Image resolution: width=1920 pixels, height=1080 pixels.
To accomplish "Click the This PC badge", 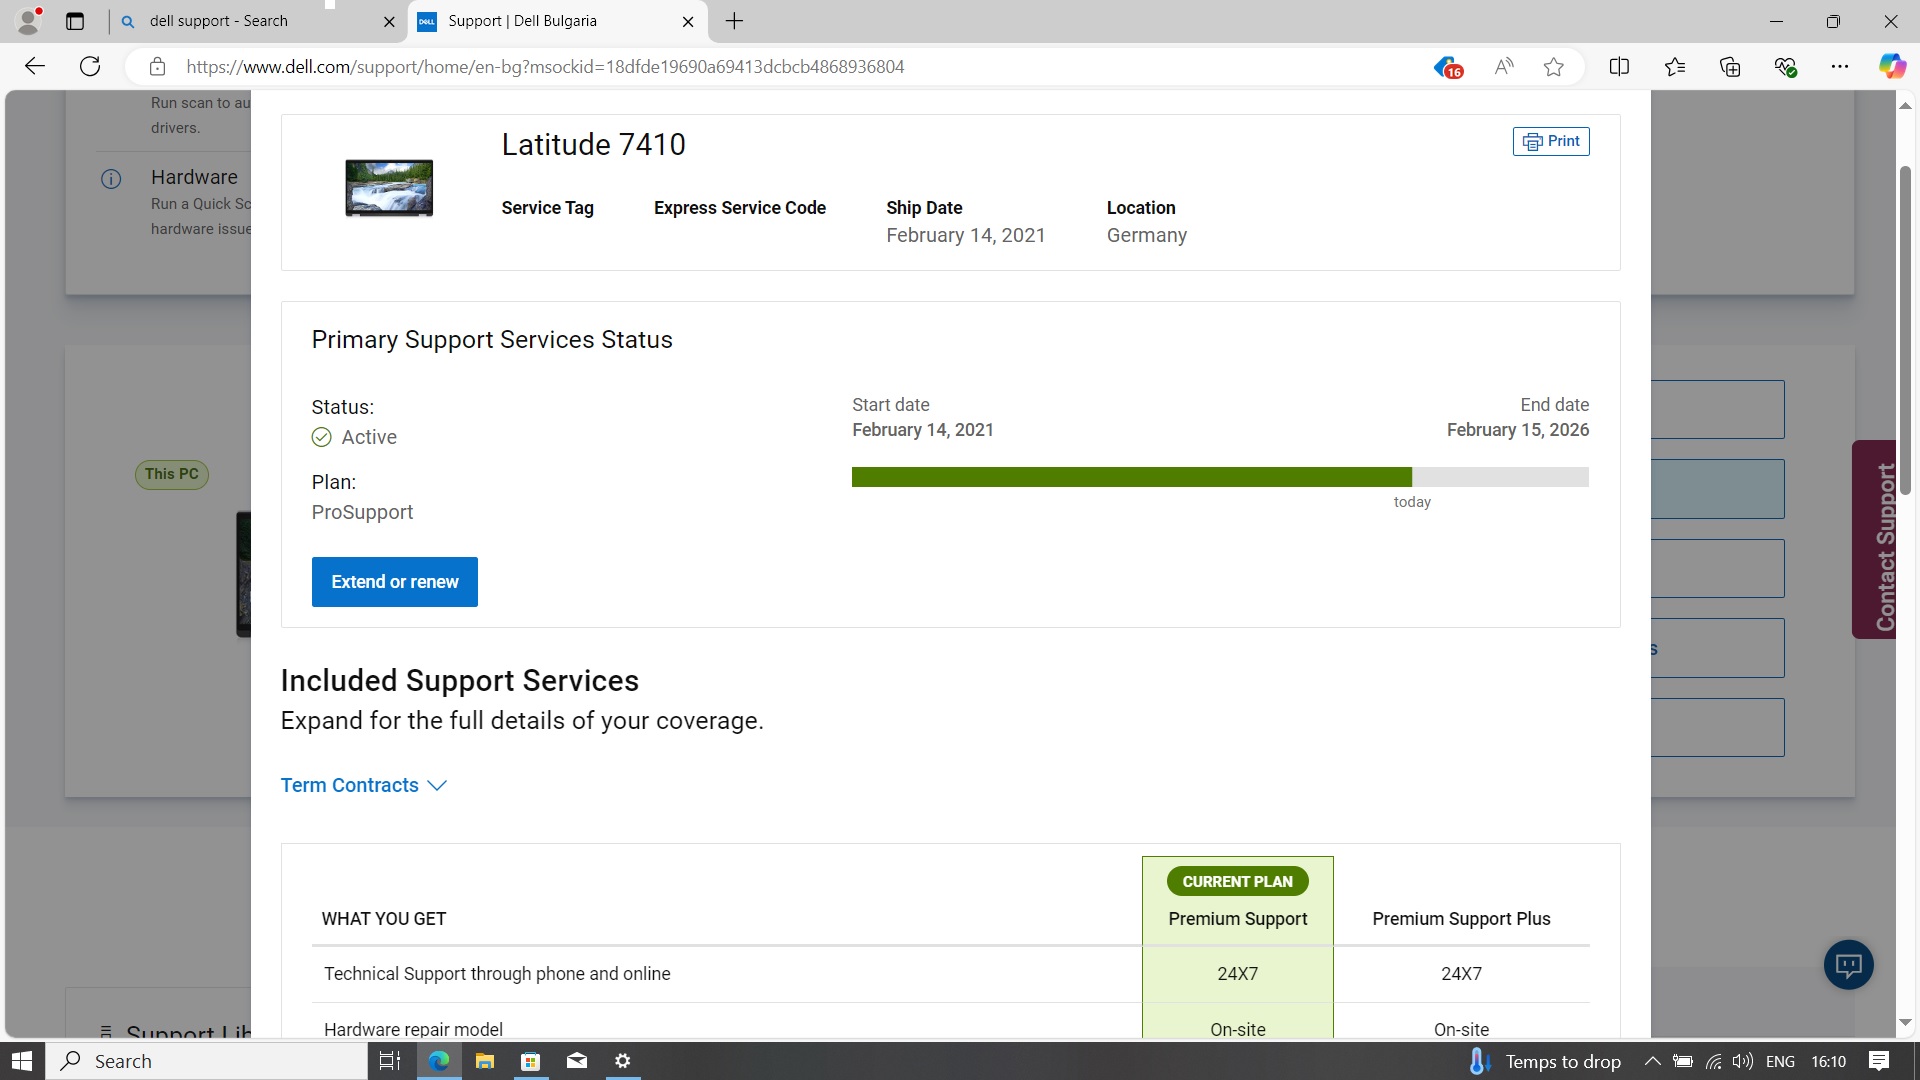I will point(172,474).
